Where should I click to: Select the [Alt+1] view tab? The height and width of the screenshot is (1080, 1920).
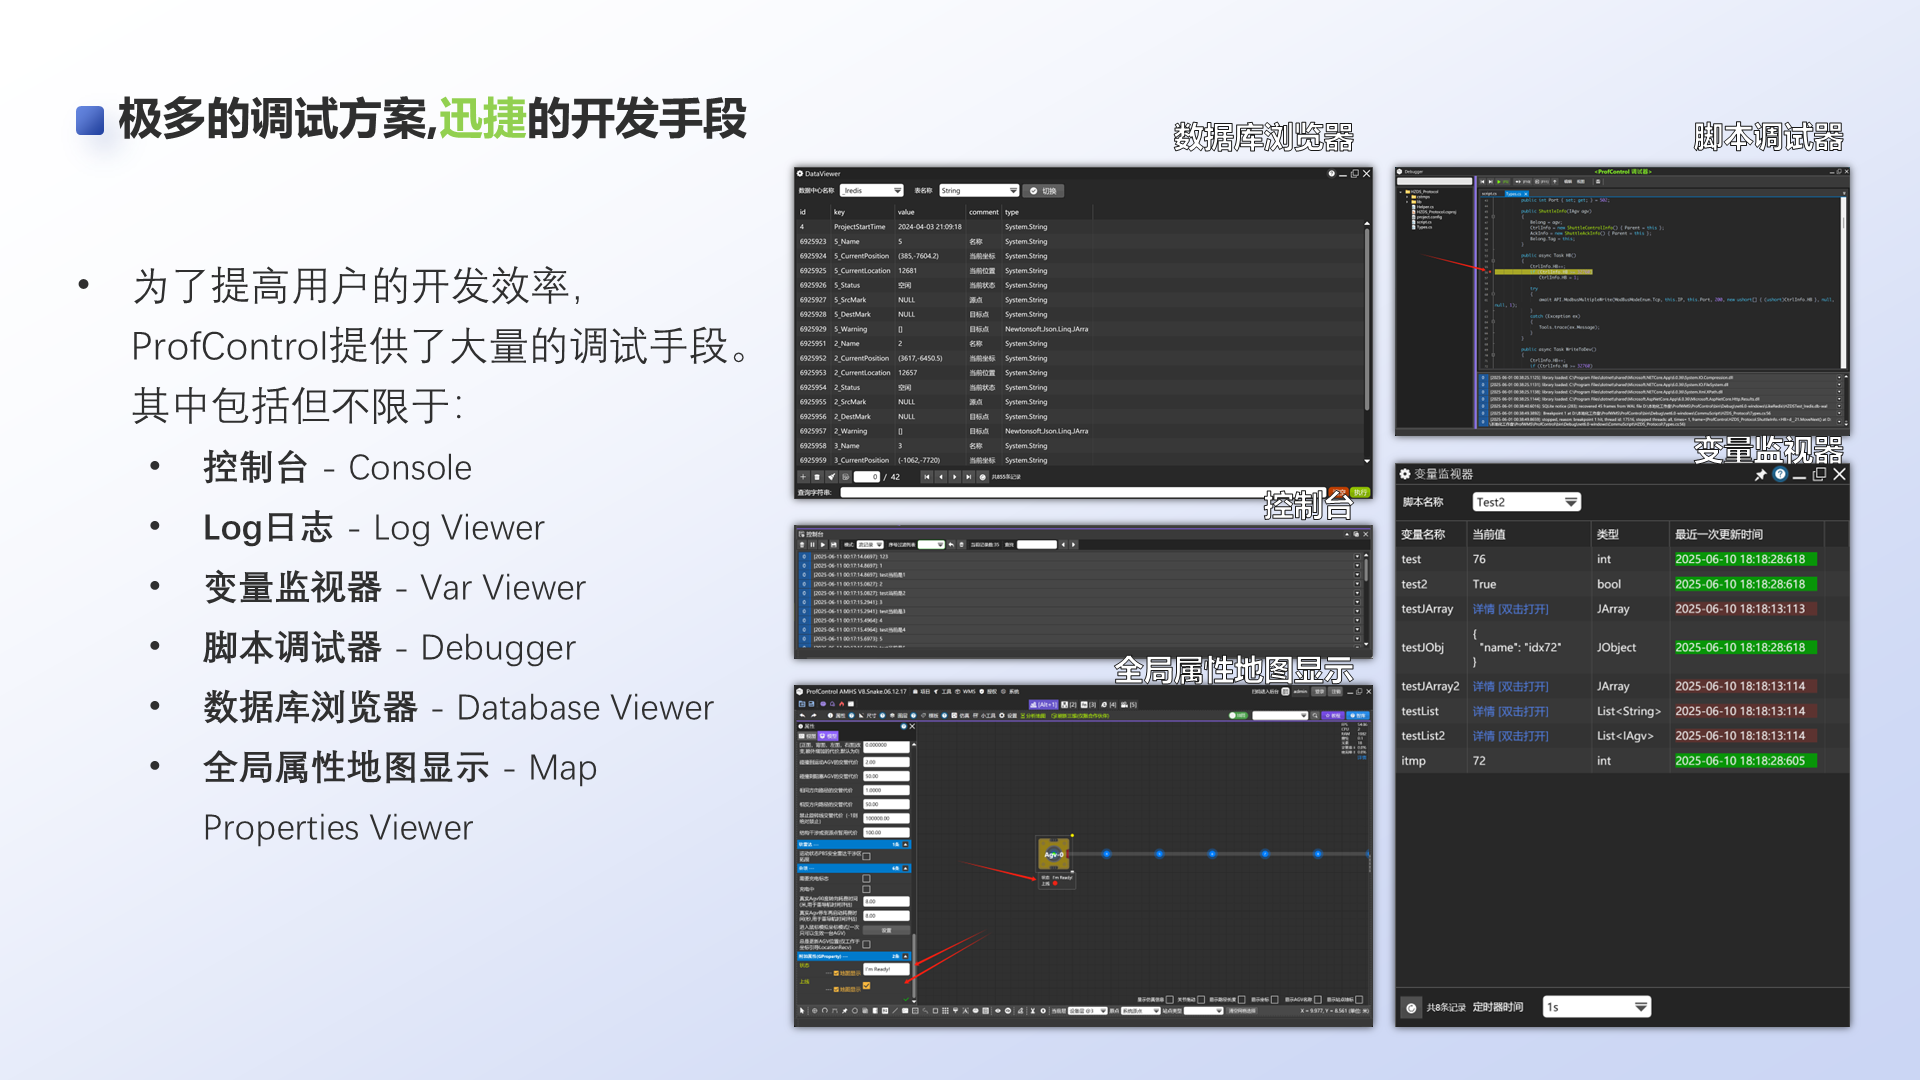pos(1042,705)
